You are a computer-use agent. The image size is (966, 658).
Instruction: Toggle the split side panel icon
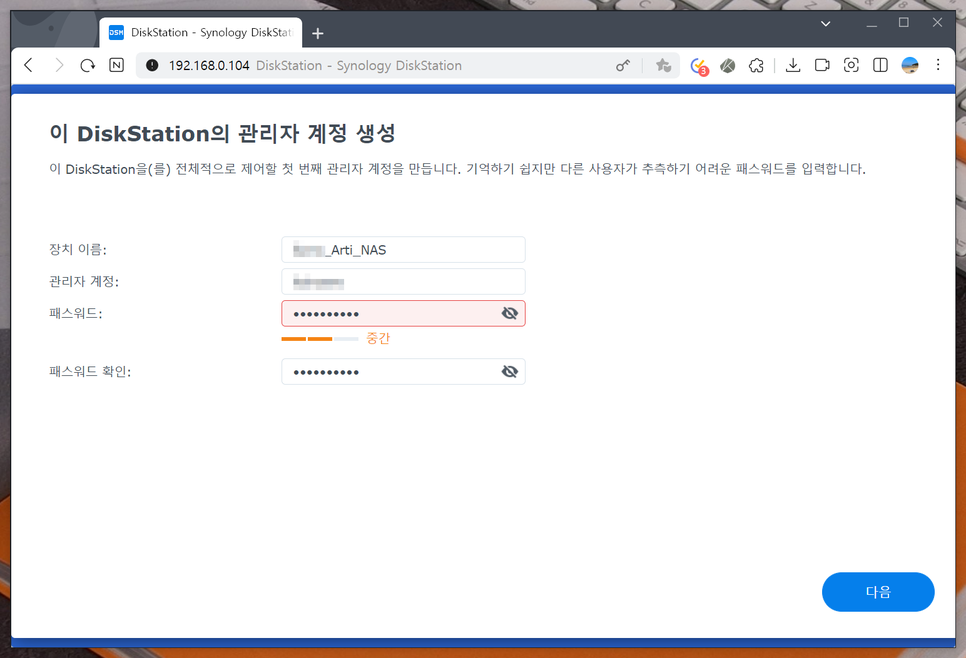pos(880,65)
